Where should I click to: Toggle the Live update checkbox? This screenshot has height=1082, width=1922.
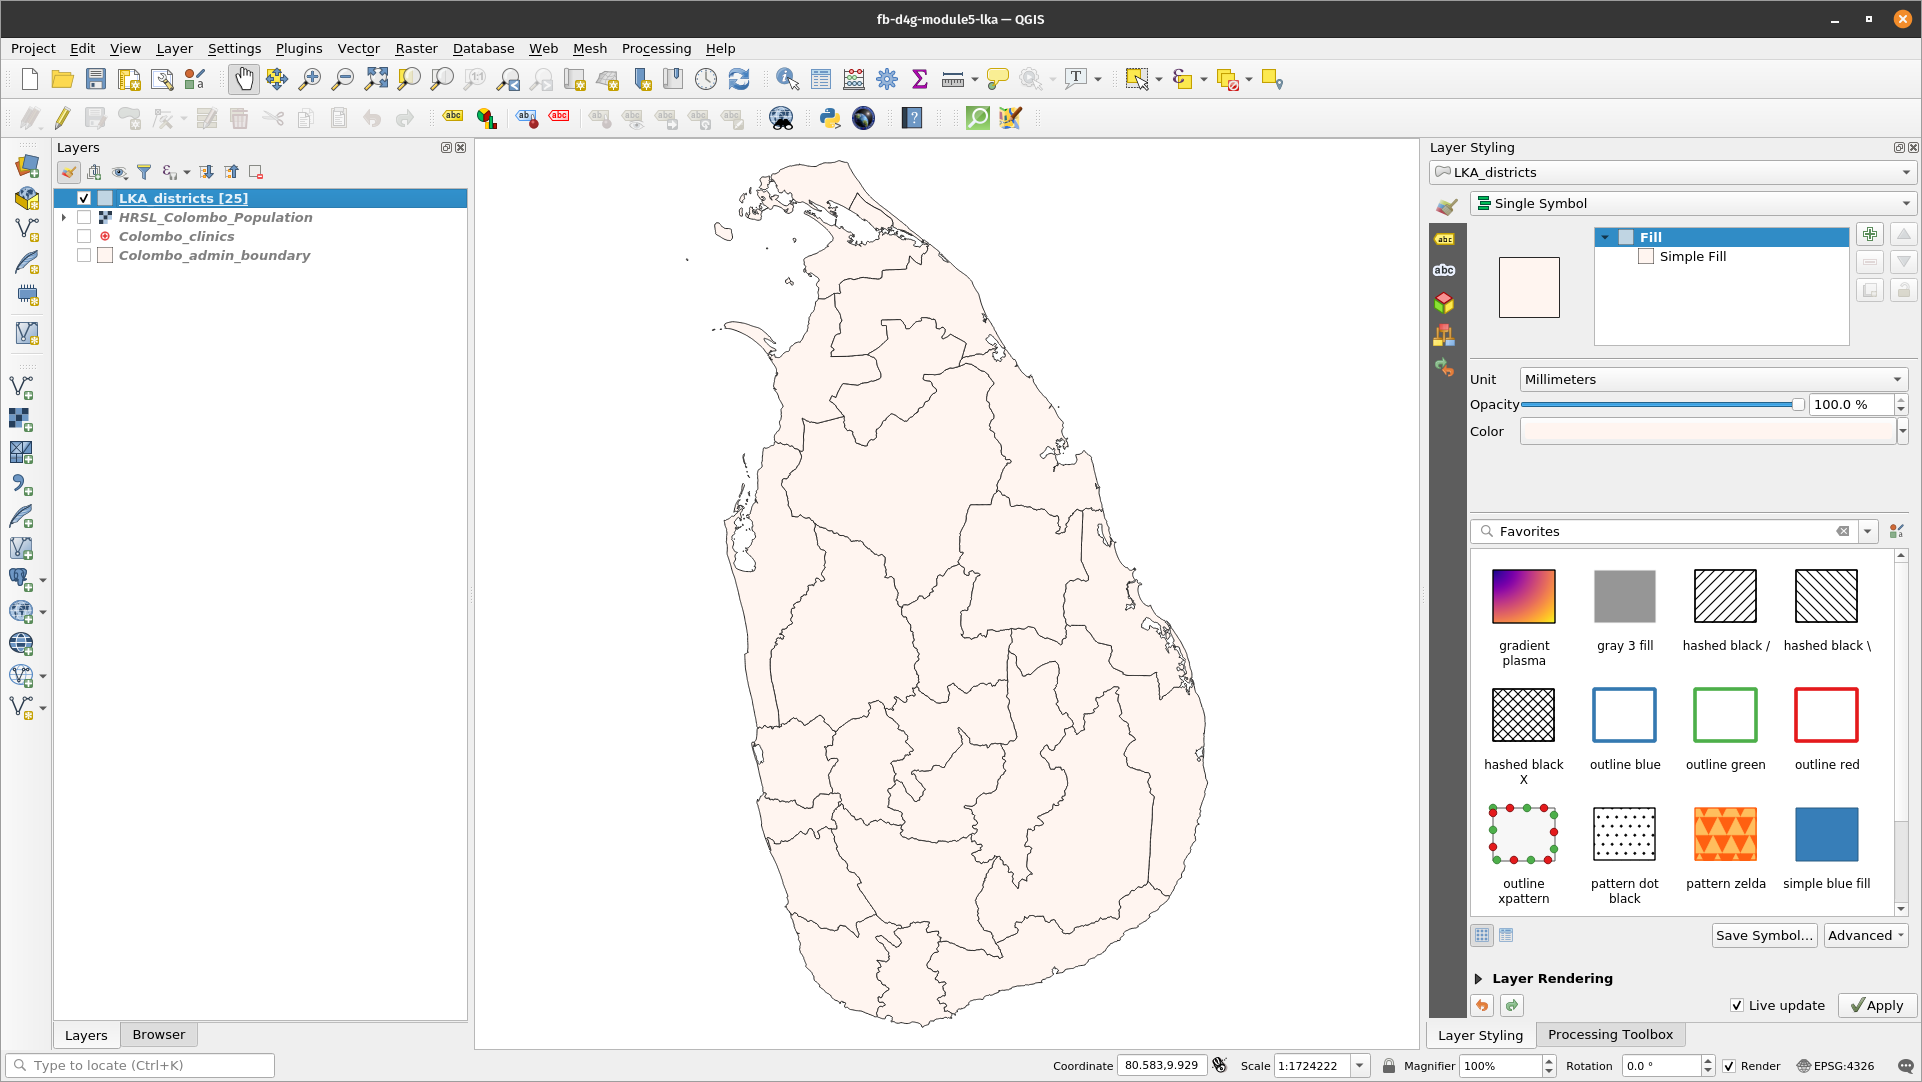click(1737, 1006)
